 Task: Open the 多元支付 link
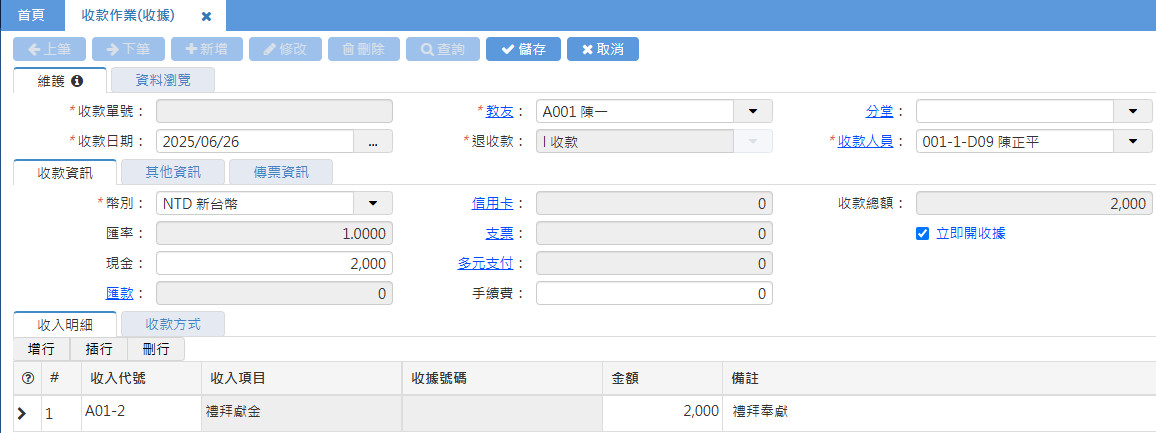[x=485, y=264]
